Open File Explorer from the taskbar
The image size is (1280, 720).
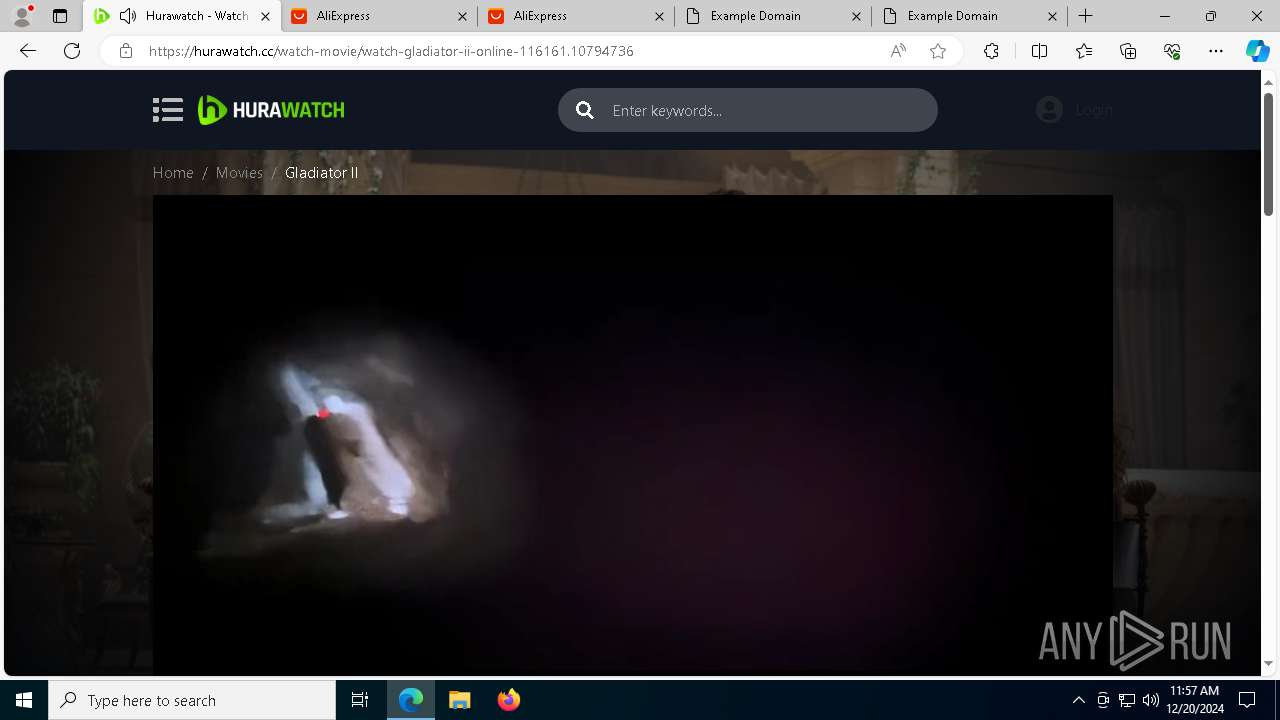(459, 700)
